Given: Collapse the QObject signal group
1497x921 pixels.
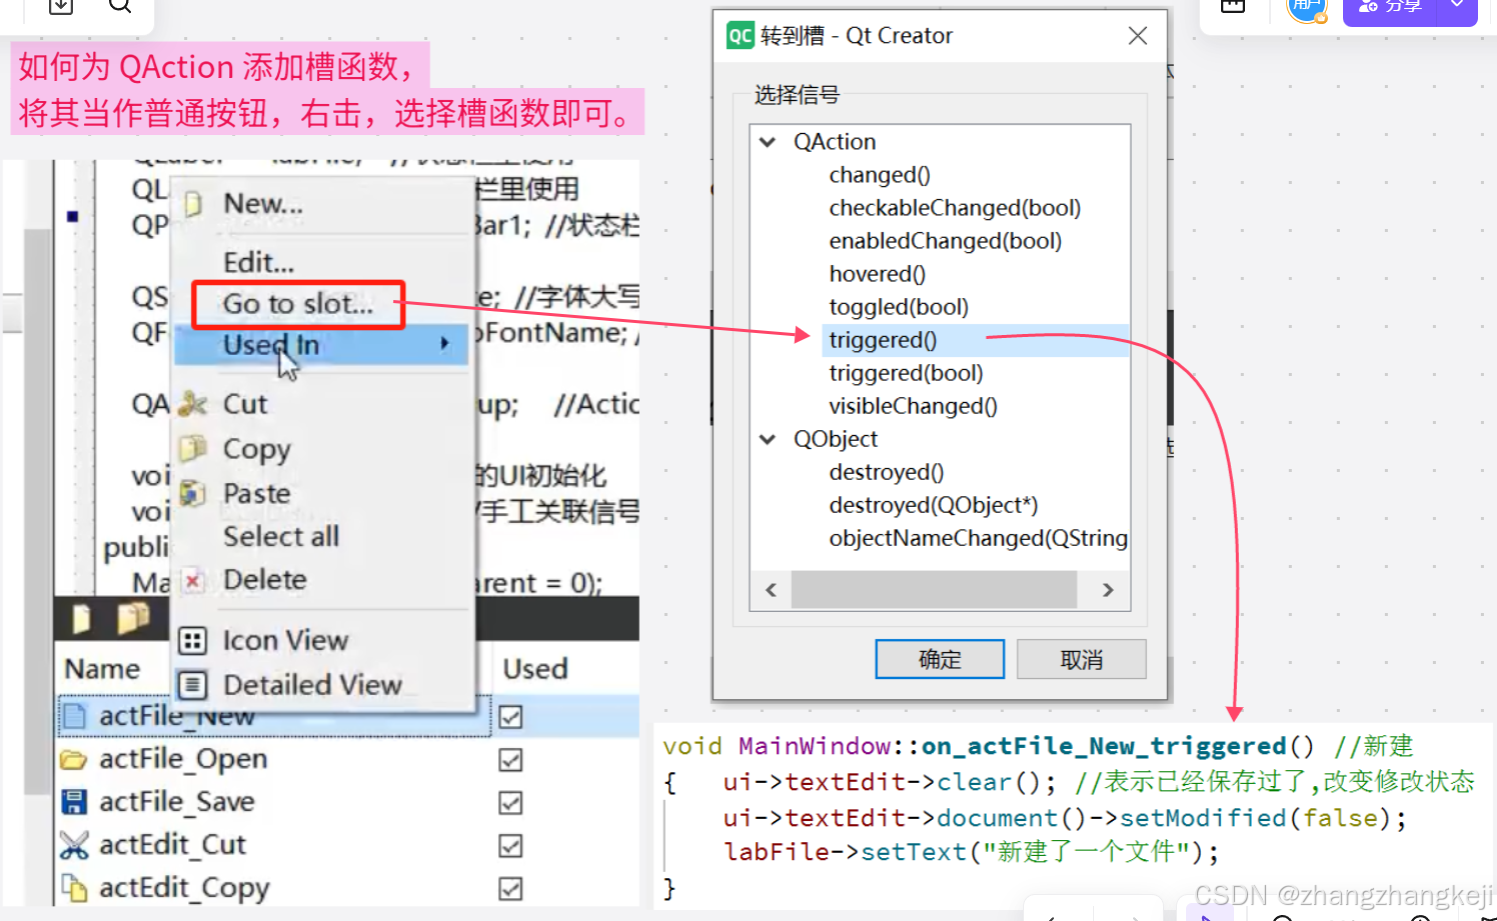Looking at the screenshot, I should pyautogui.click(x=768, y=439).
